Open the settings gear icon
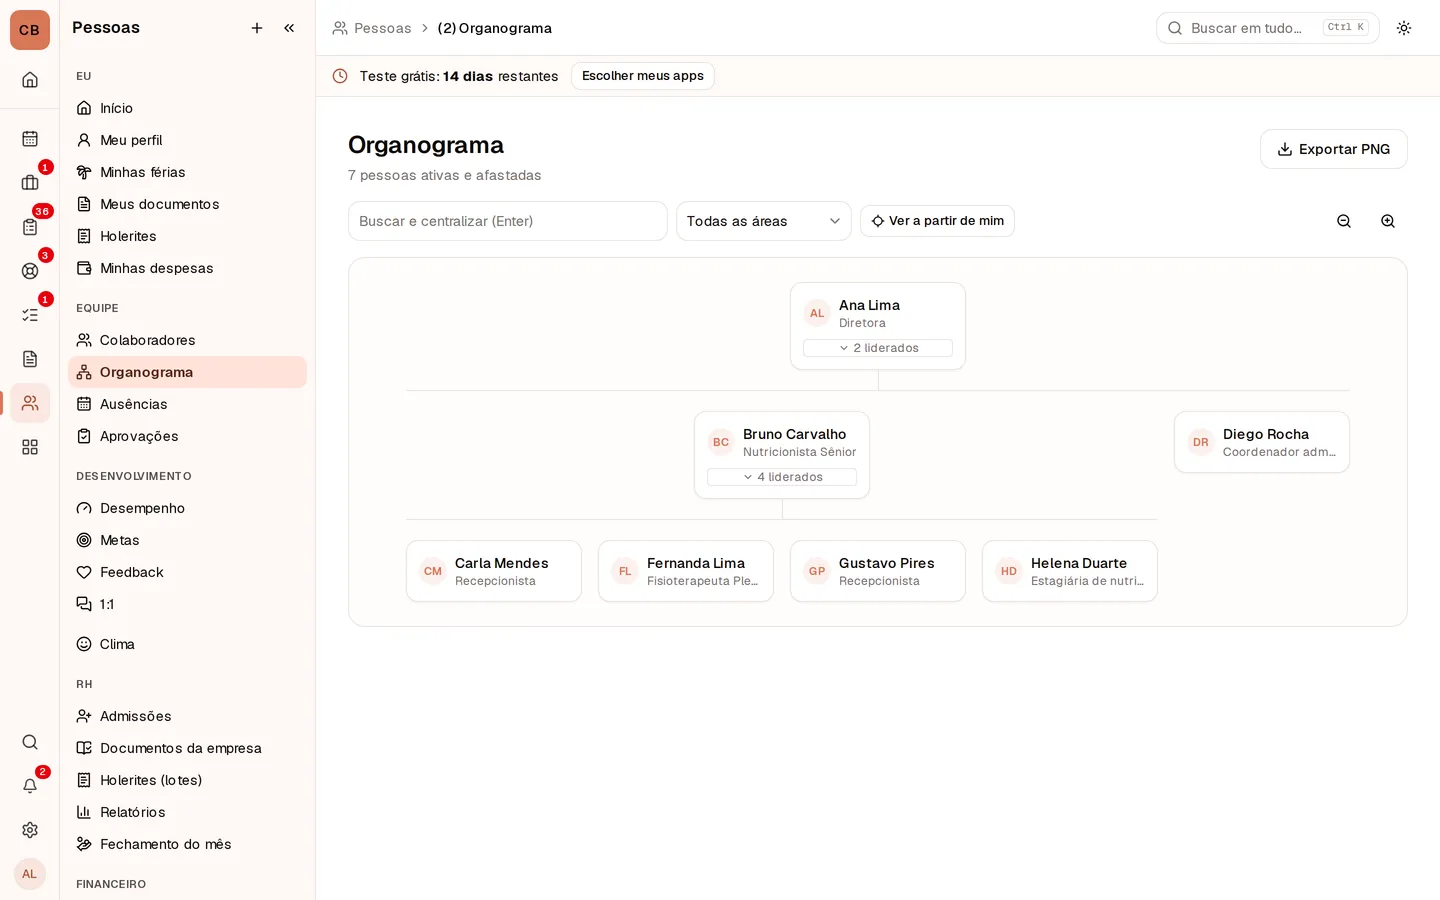The image size is (1440, 900). pyautogui.click(x=30, y=830)
